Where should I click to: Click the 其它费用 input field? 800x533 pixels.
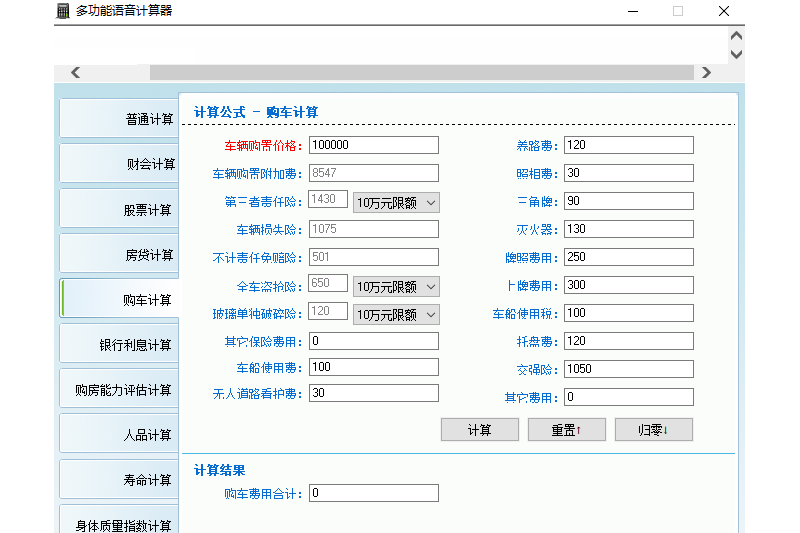(629, 397)
